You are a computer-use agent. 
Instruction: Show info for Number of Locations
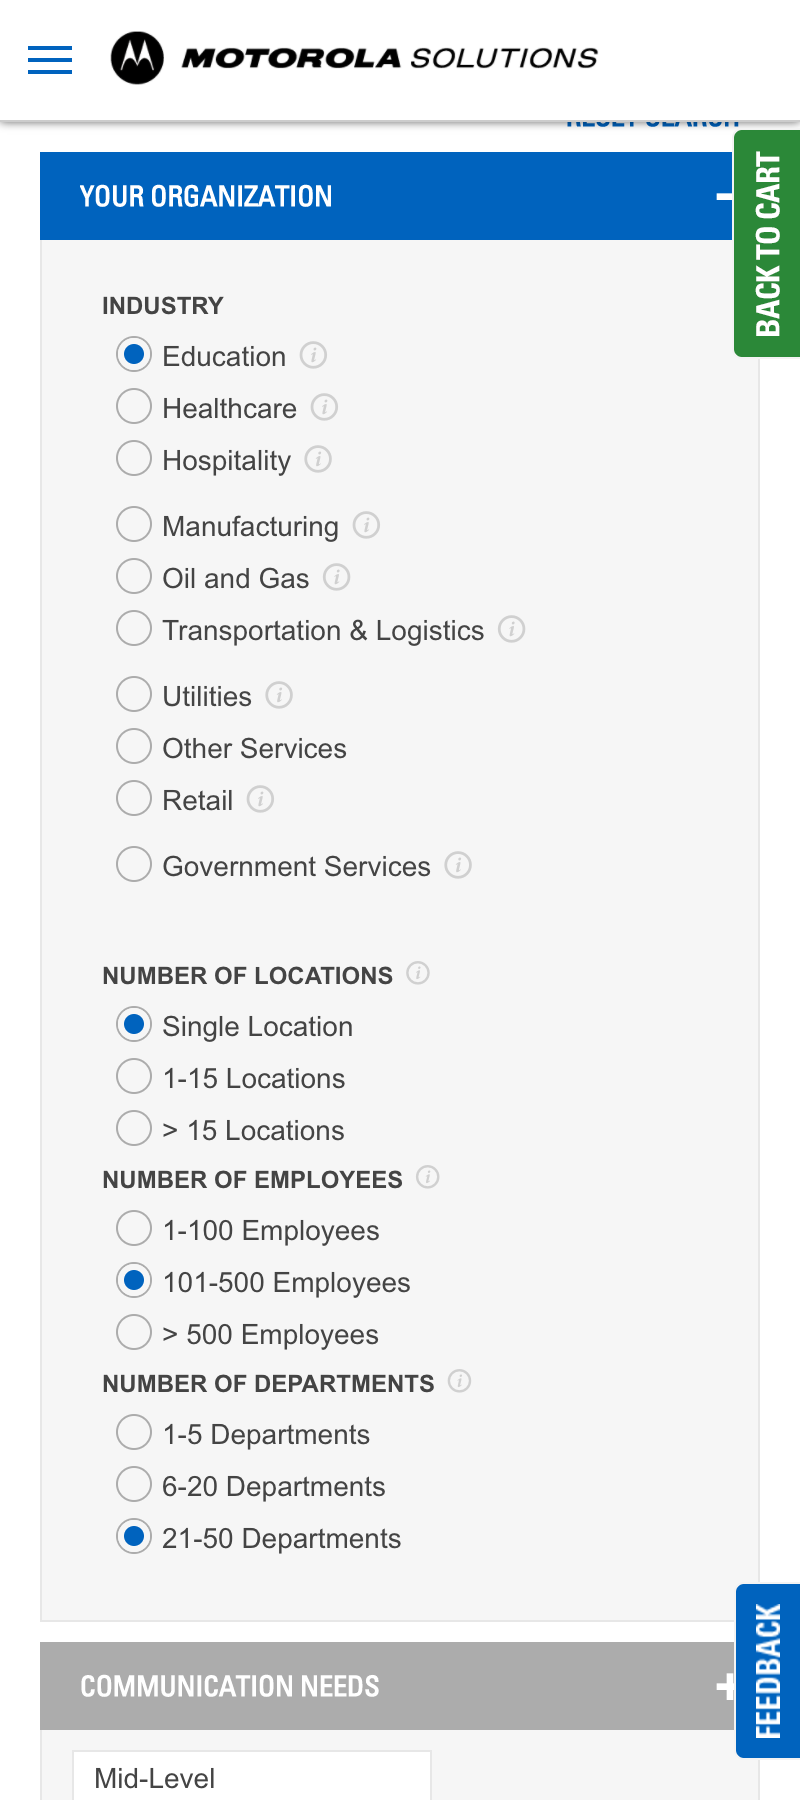pyautogui.click(x=418, y=973)
